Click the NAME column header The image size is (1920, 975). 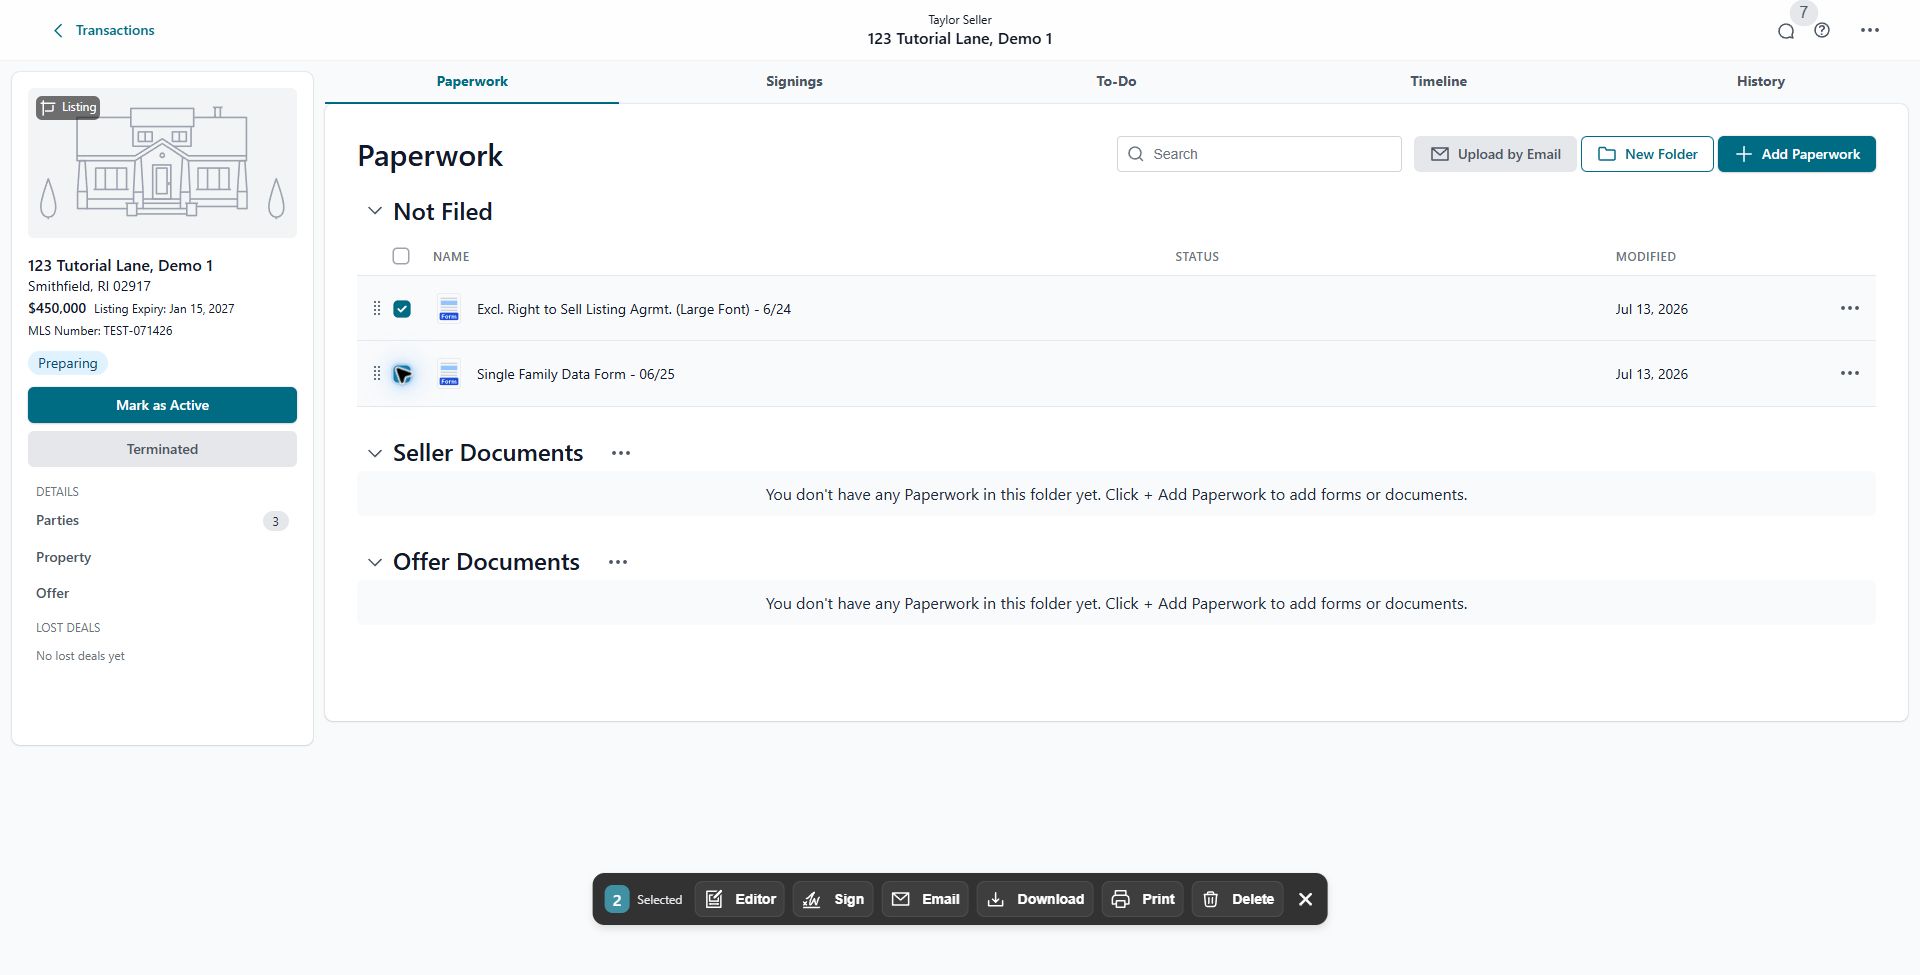coord(451,257)
